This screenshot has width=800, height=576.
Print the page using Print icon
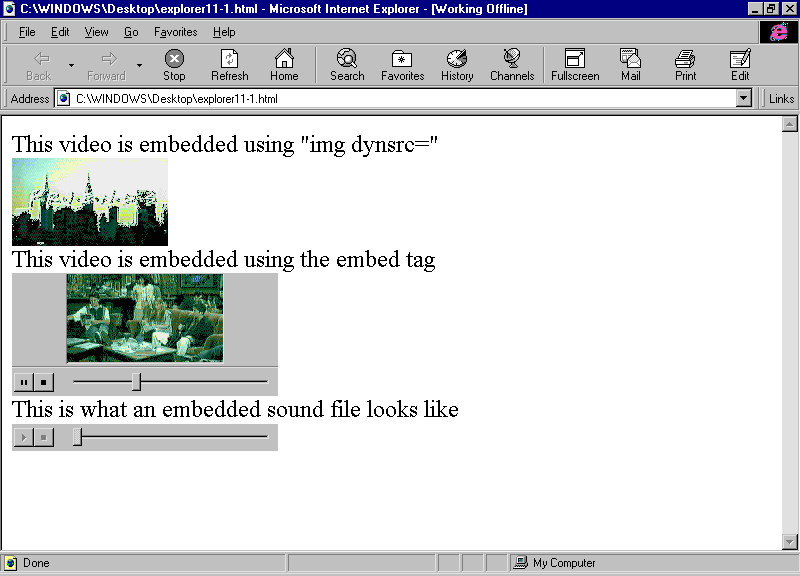pos(685,64)
